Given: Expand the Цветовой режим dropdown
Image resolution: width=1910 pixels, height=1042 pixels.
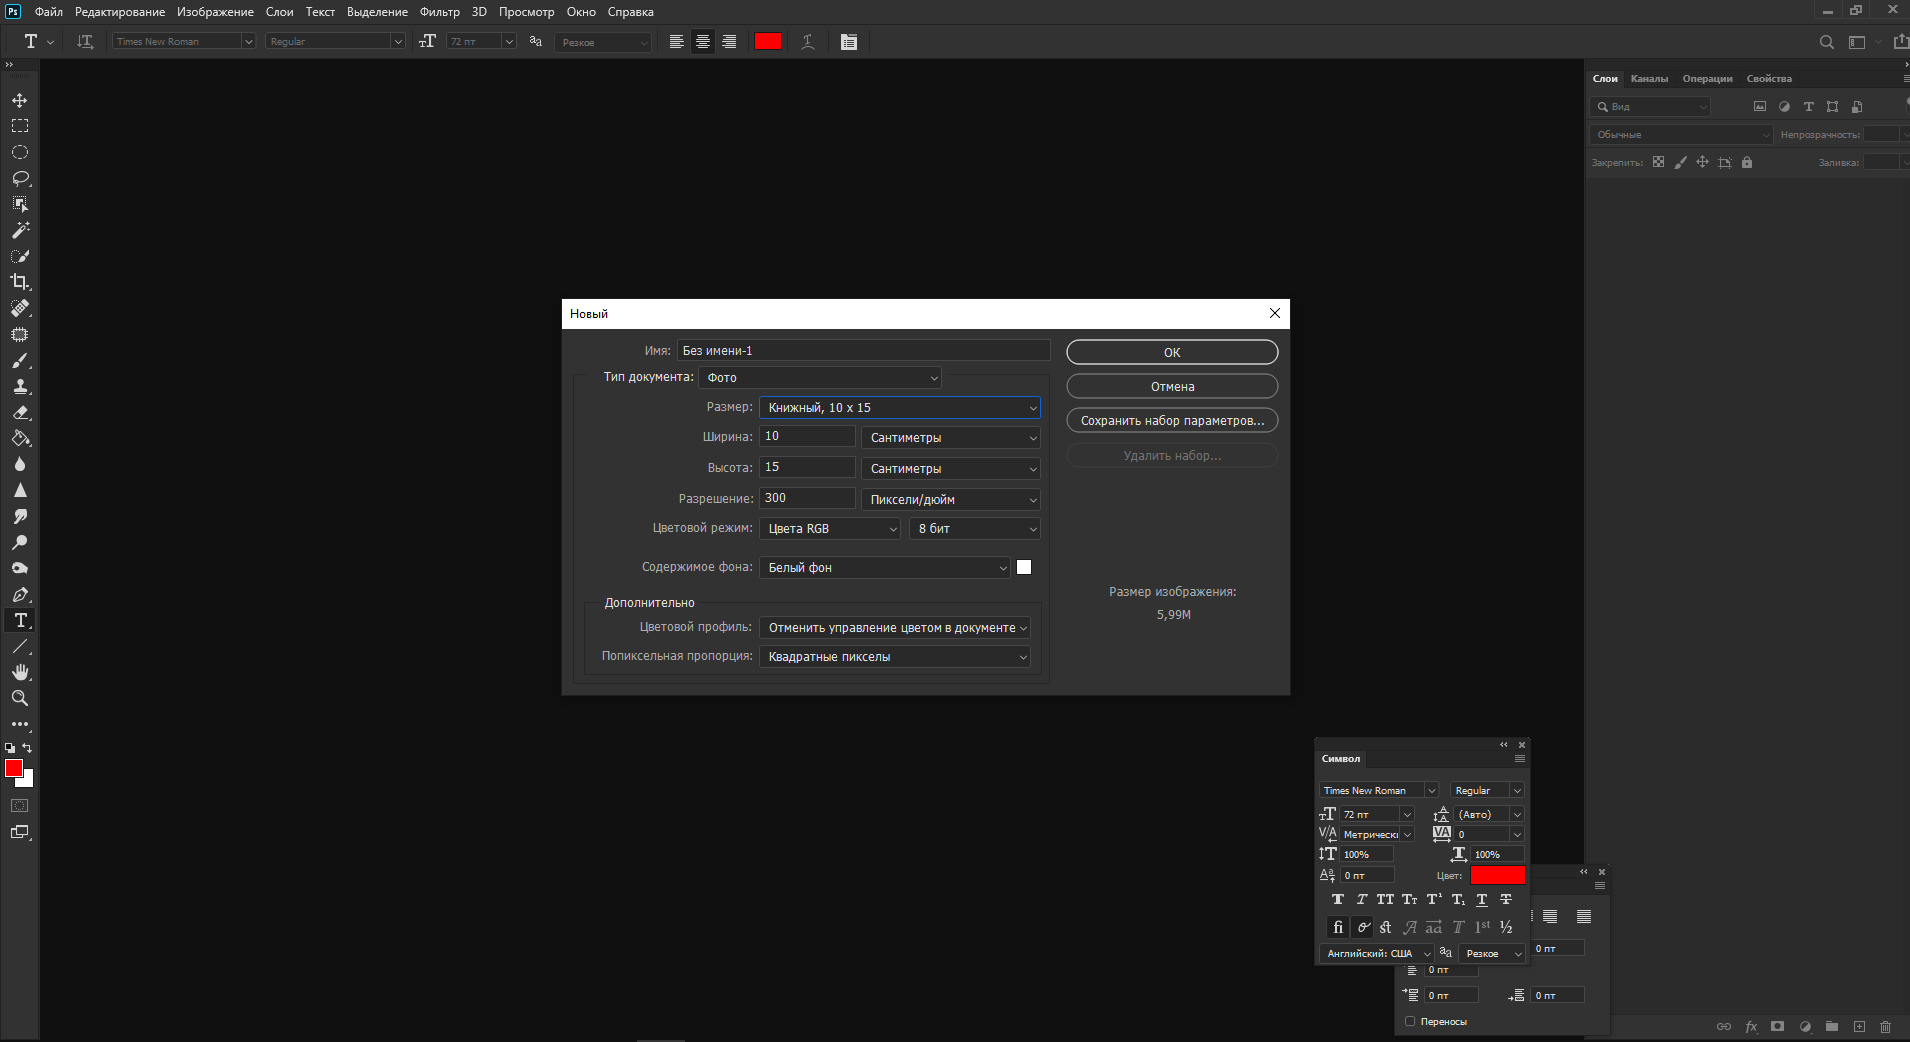Looking at the screenshot, I should [830, 529].
